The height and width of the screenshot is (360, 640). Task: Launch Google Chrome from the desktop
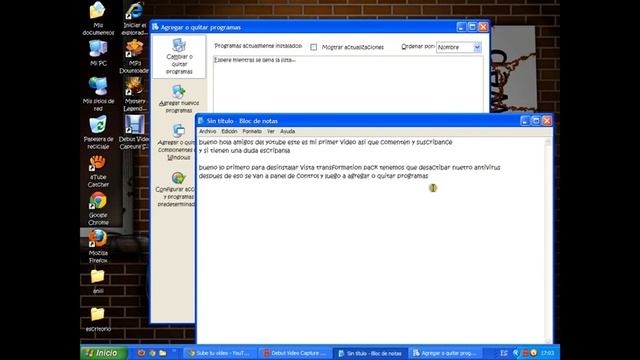98,209
